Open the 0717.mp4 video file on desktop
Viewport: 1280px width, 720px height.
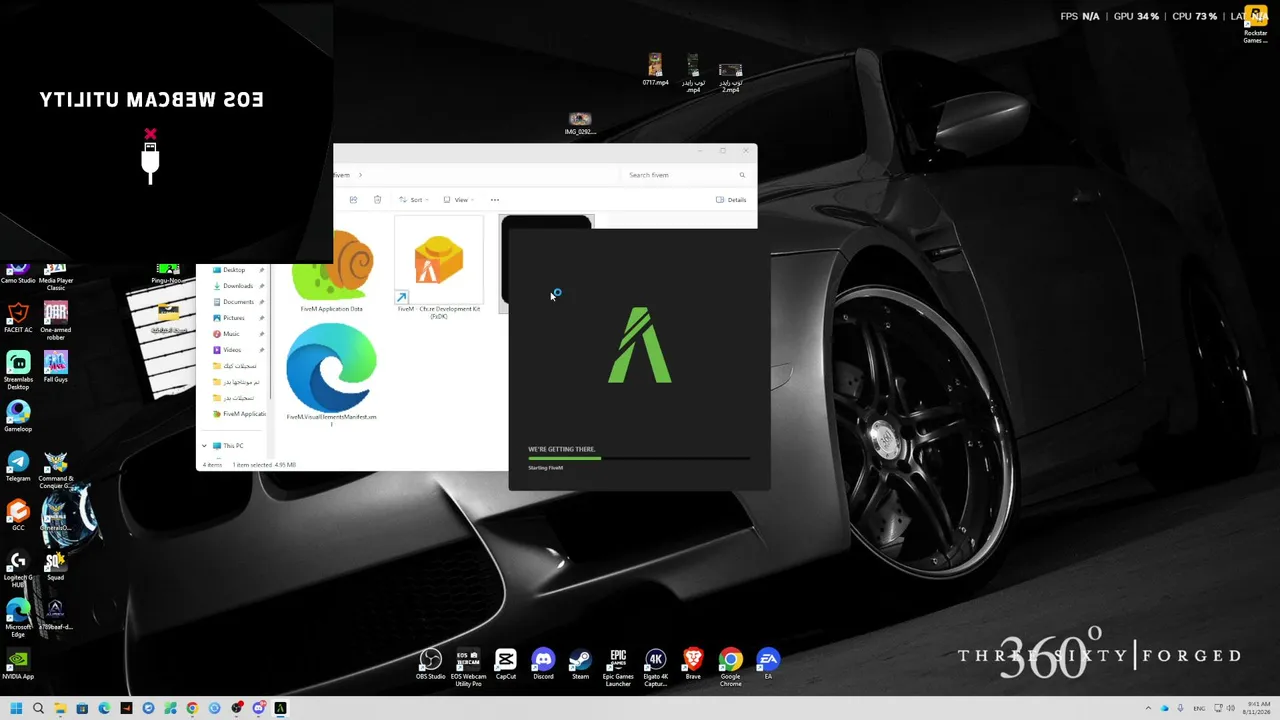point(655,70)
